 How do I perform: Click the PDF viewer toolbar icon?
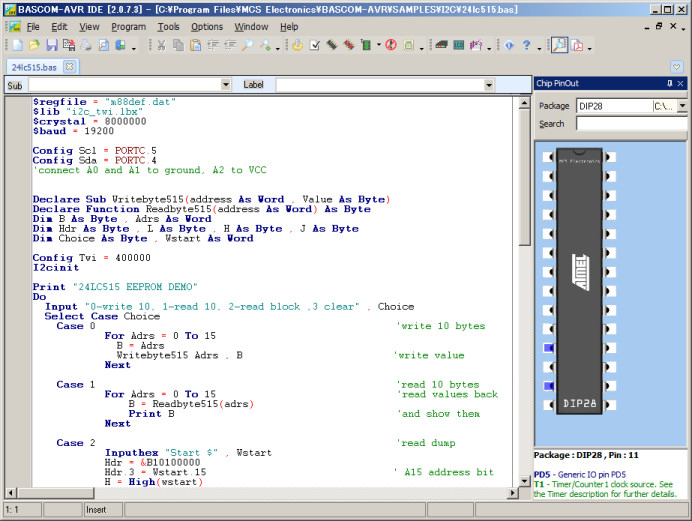coord(577,45)
